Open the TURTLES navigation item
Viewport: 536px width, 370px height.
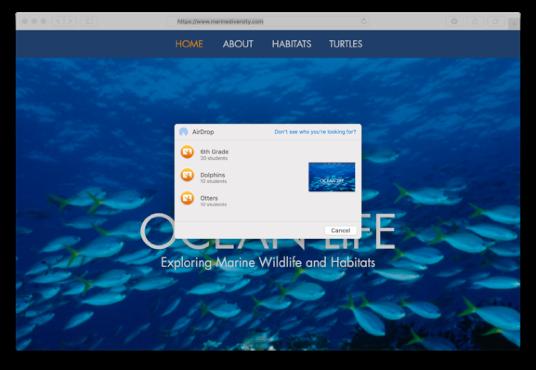(346, 44)
